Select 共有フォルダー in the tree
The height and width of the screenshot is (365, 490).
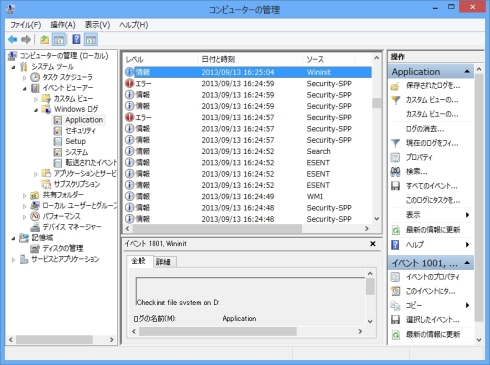(63, 195)
